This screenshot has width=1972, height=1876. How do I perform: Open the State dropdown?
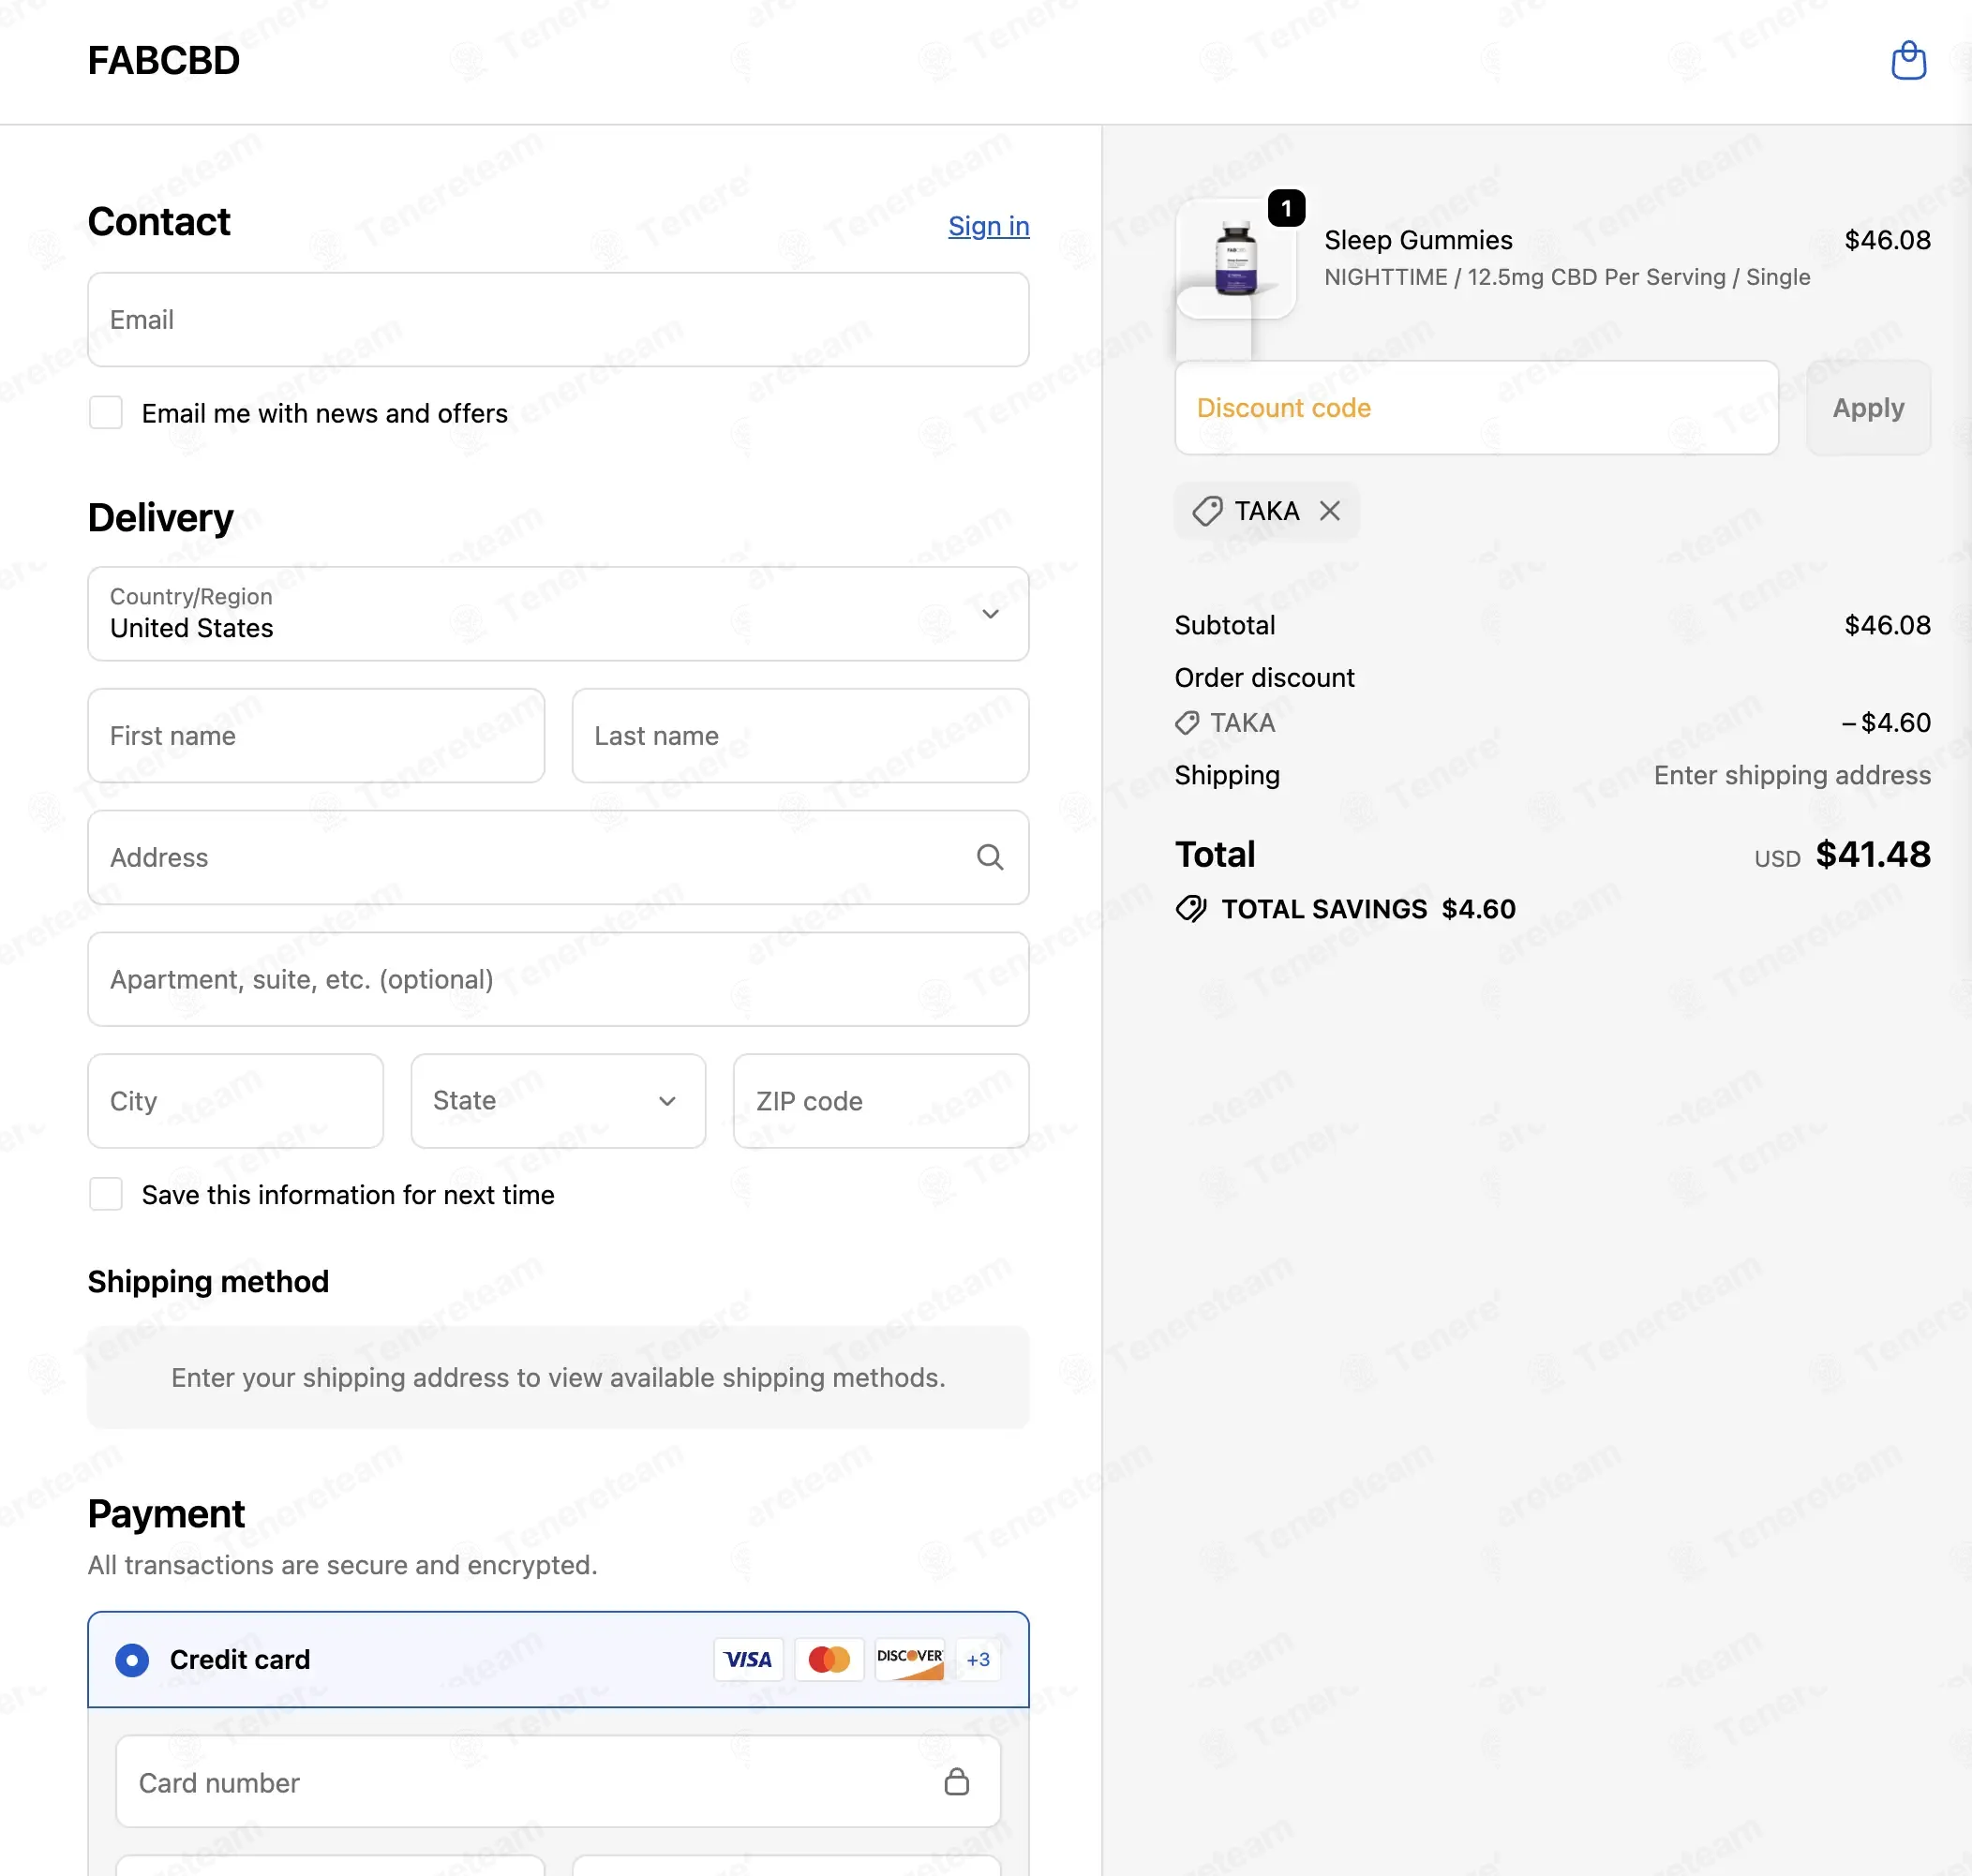tap(558, 1101)
